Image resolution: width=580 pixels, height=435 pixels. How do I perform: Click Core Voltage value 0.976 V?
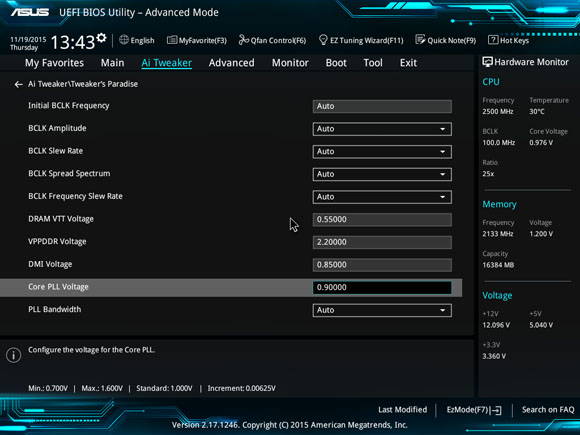(x=541, y=142)
